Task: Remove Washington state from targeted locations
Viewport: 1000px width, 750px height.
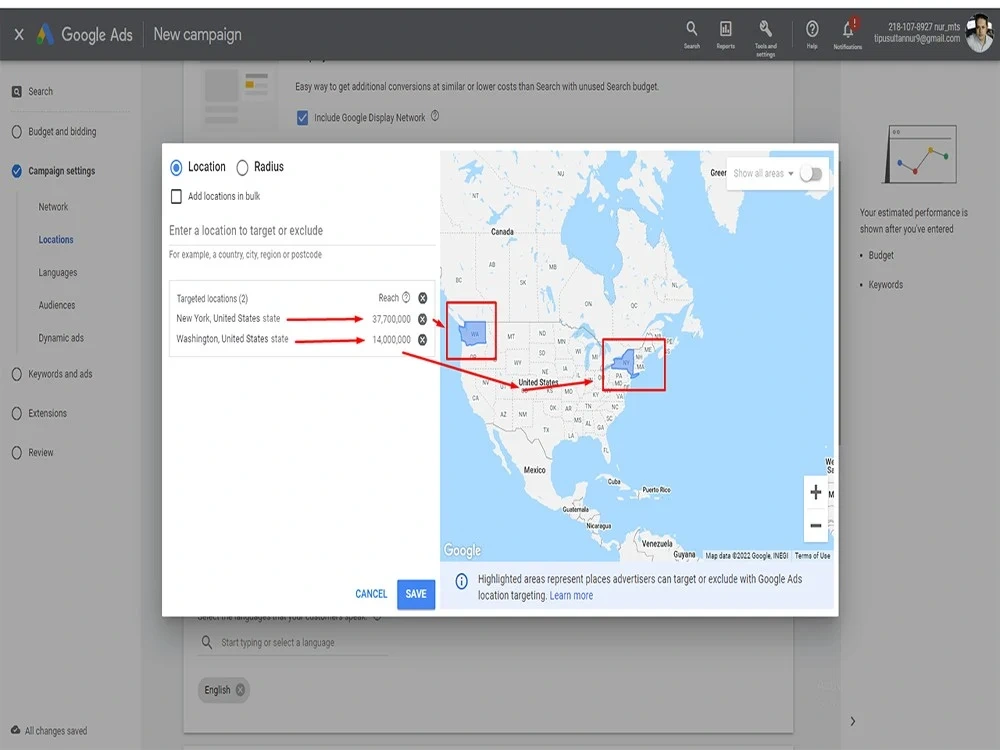Action: point(422,340)
